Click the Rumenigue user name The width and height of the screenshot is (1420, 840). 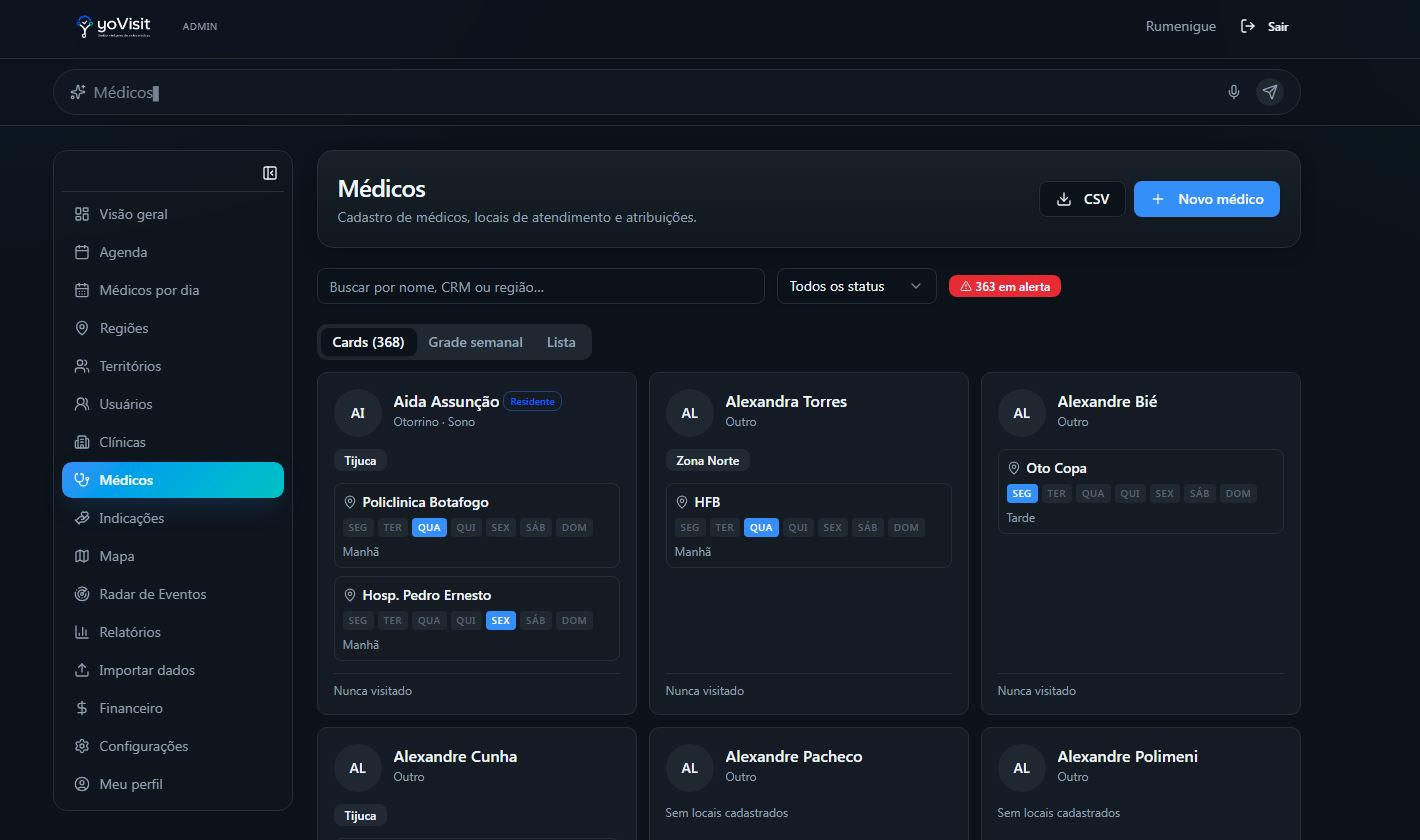1181,27
